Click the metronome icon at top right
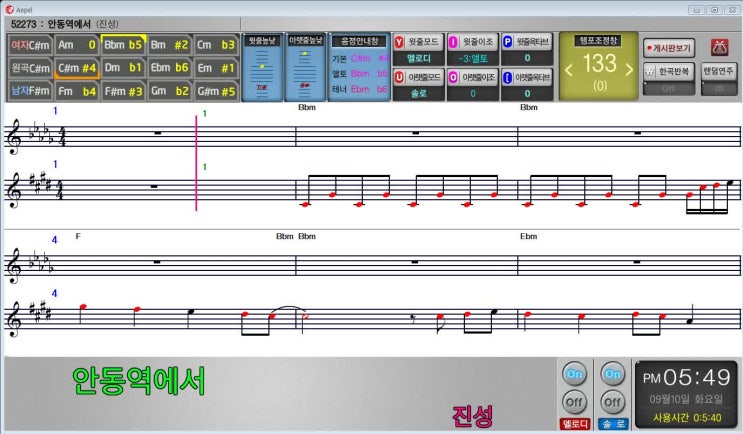The image size is (743, 434). 718,47
